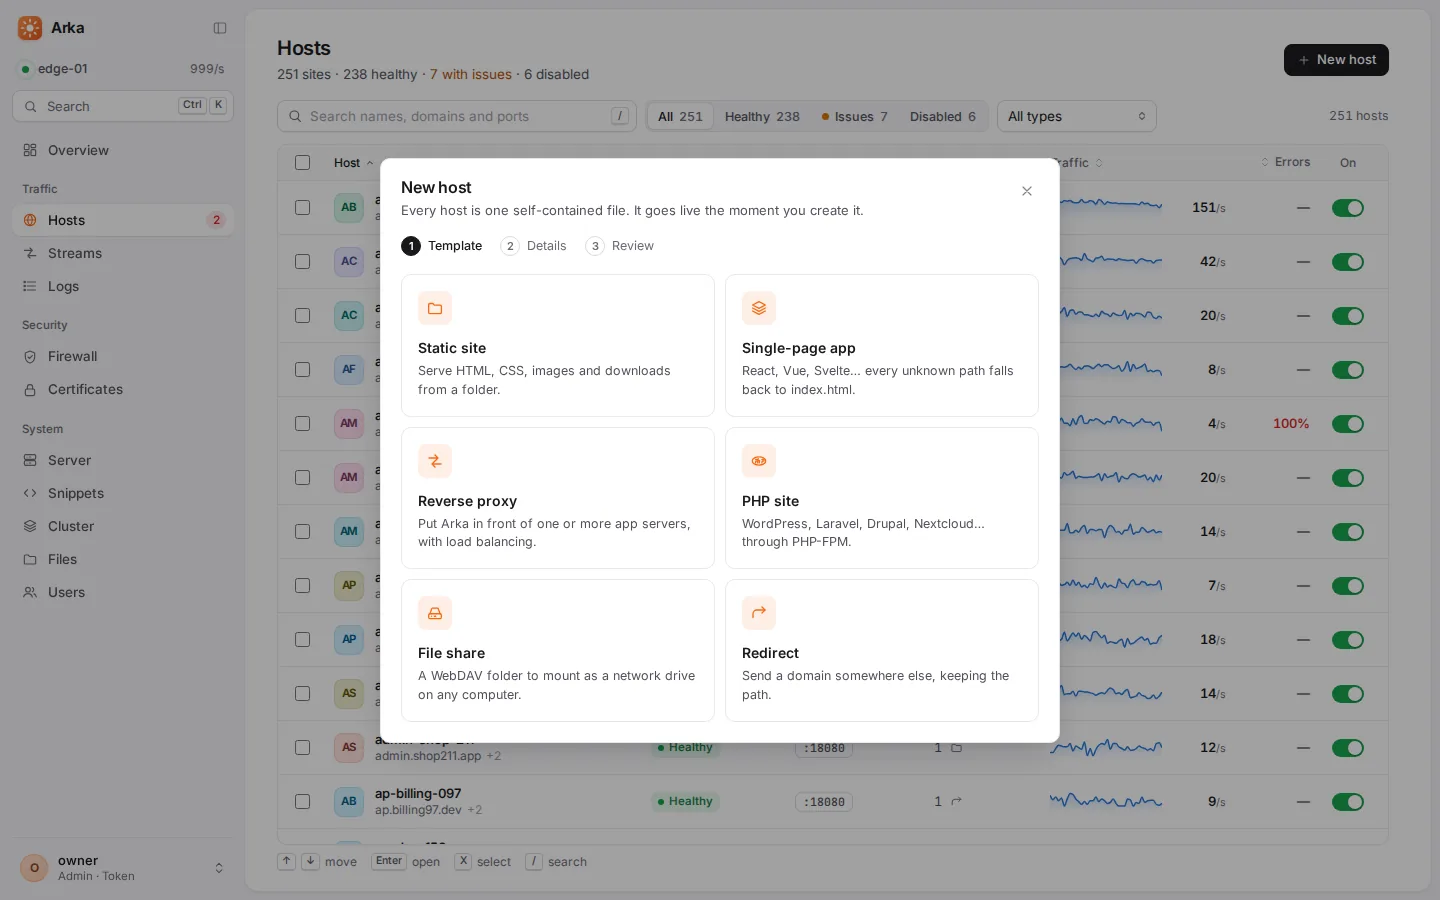Sort by the Errors column
This screenshot has height=900, width=1440.
point(1285,162)
